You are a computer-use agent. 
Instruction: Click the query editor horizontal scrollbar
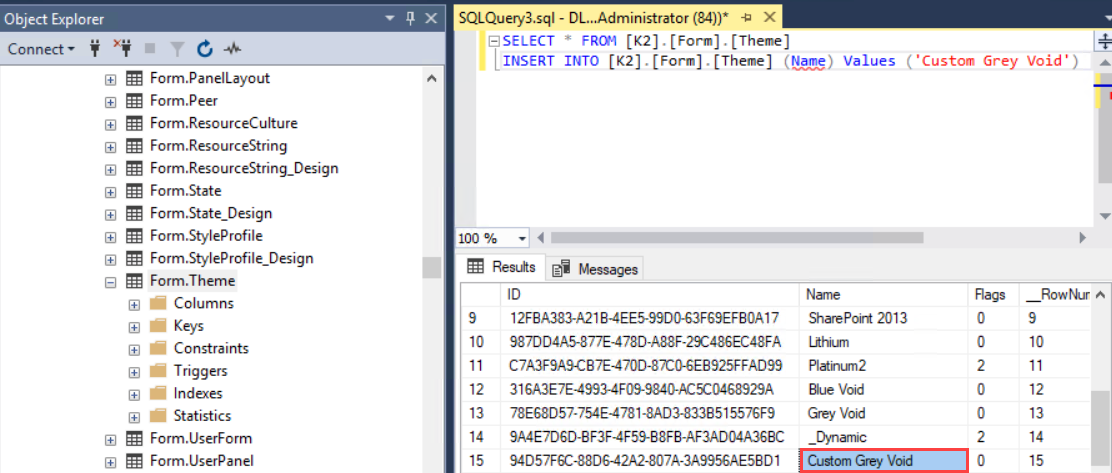[737, 238]
